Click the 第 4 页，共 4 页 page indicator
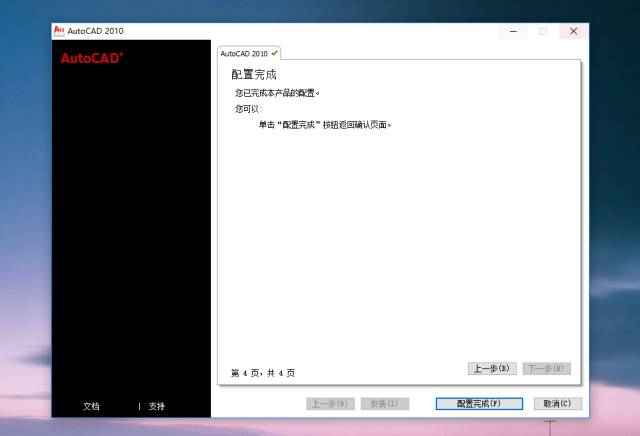This screenshot has height=436, width=640. click(x=263, y=373)
